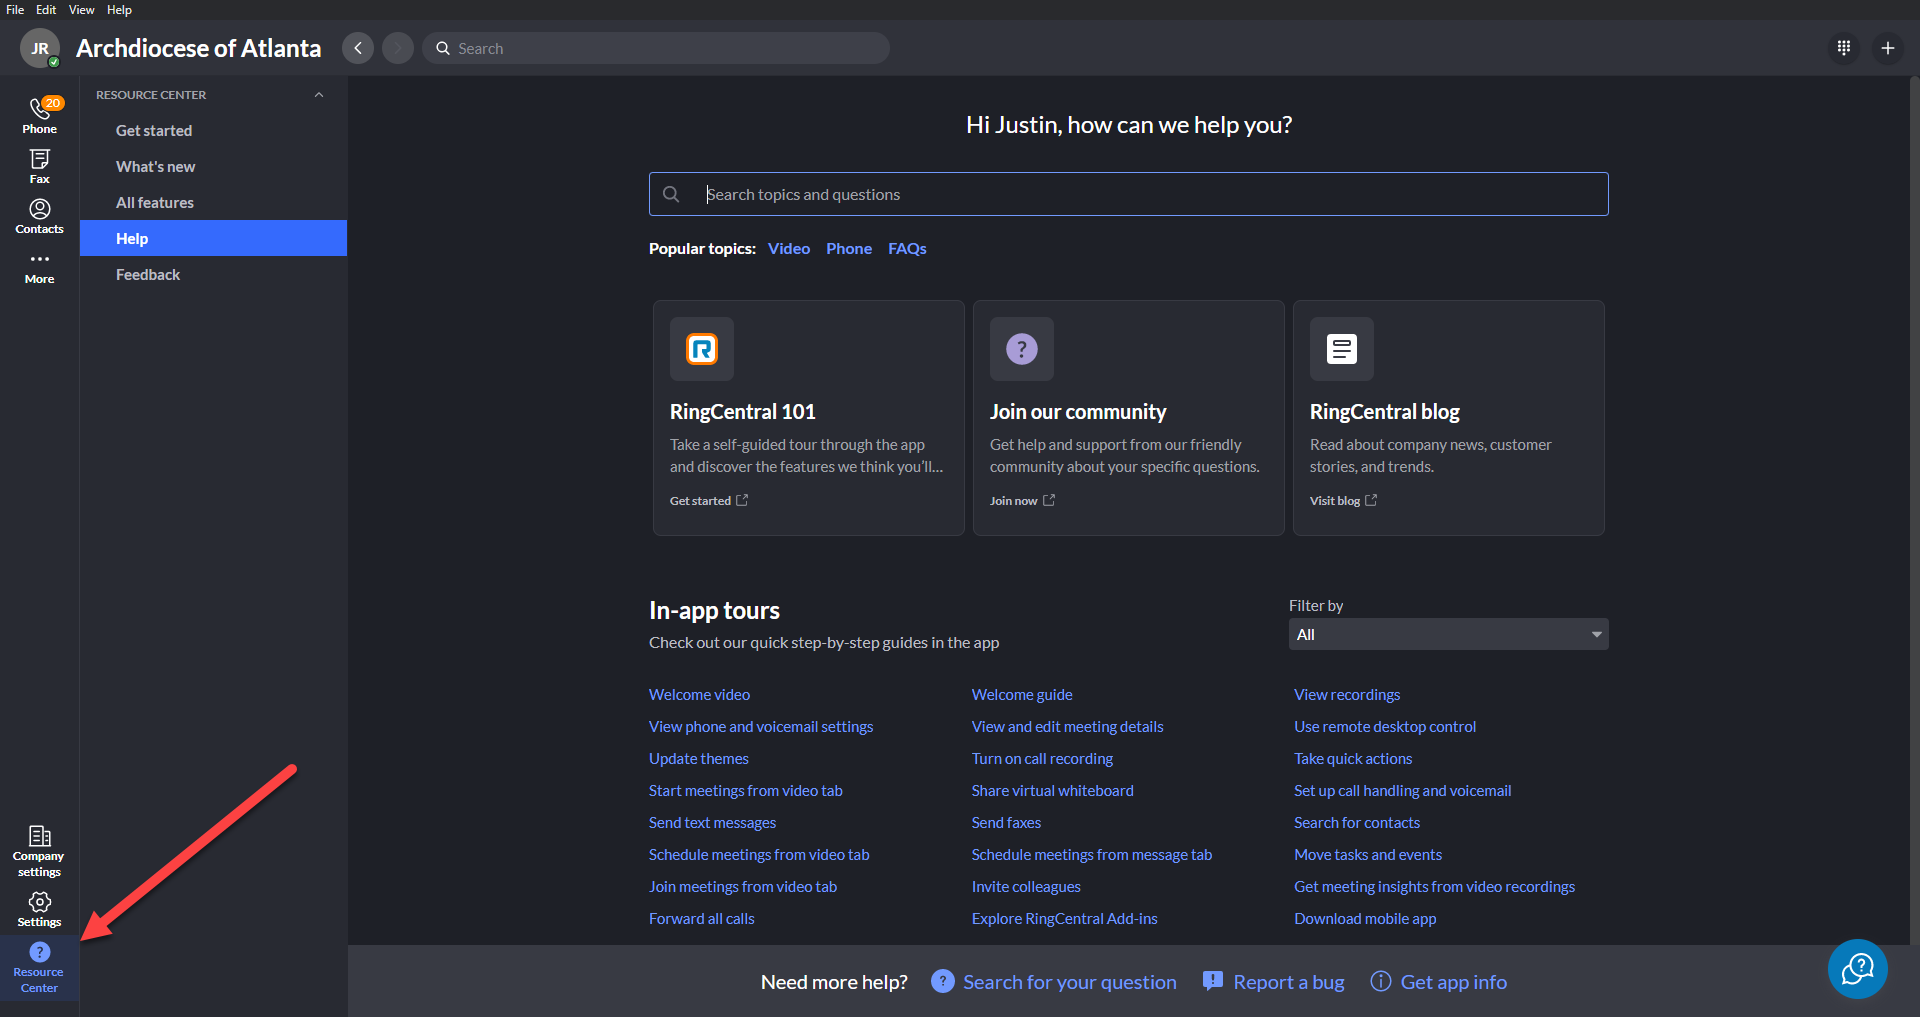The height and width of the screenshot is (1017, 1920).
Task: Open the Filter by All dropdown
Action: (1448, 634)
